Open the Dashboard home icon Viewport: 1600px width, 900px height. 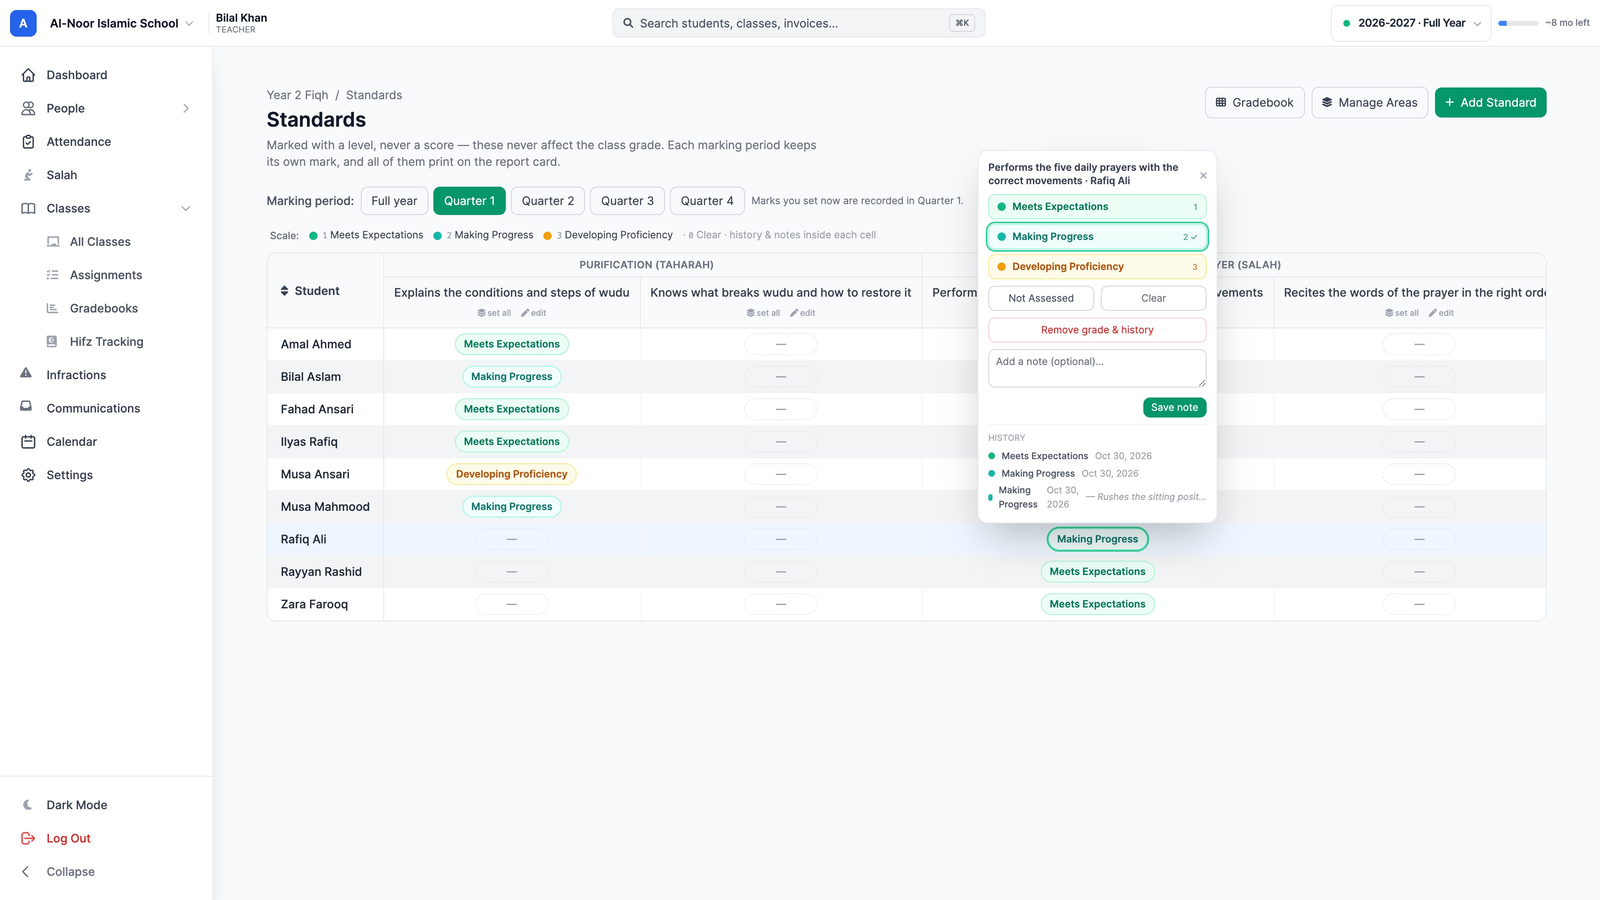[x=28, y=75]
